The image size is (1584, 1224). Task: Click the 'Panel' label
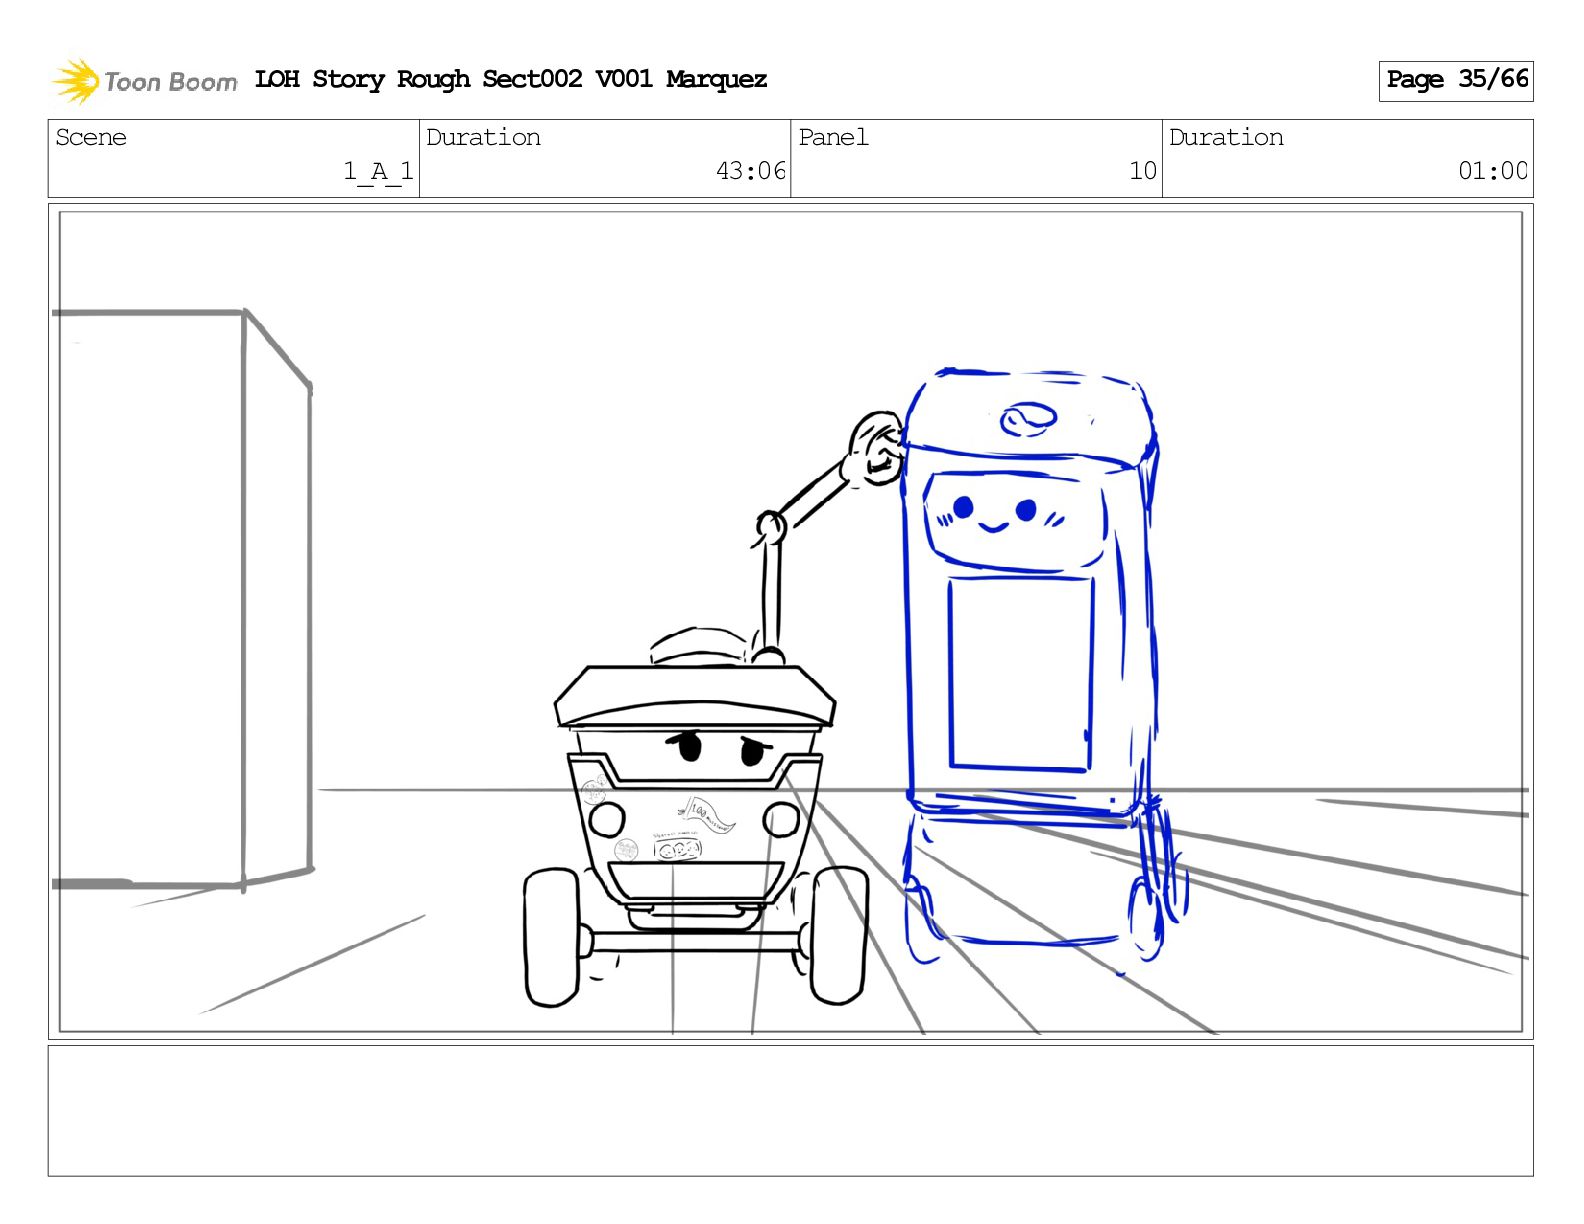pos(833,137)
